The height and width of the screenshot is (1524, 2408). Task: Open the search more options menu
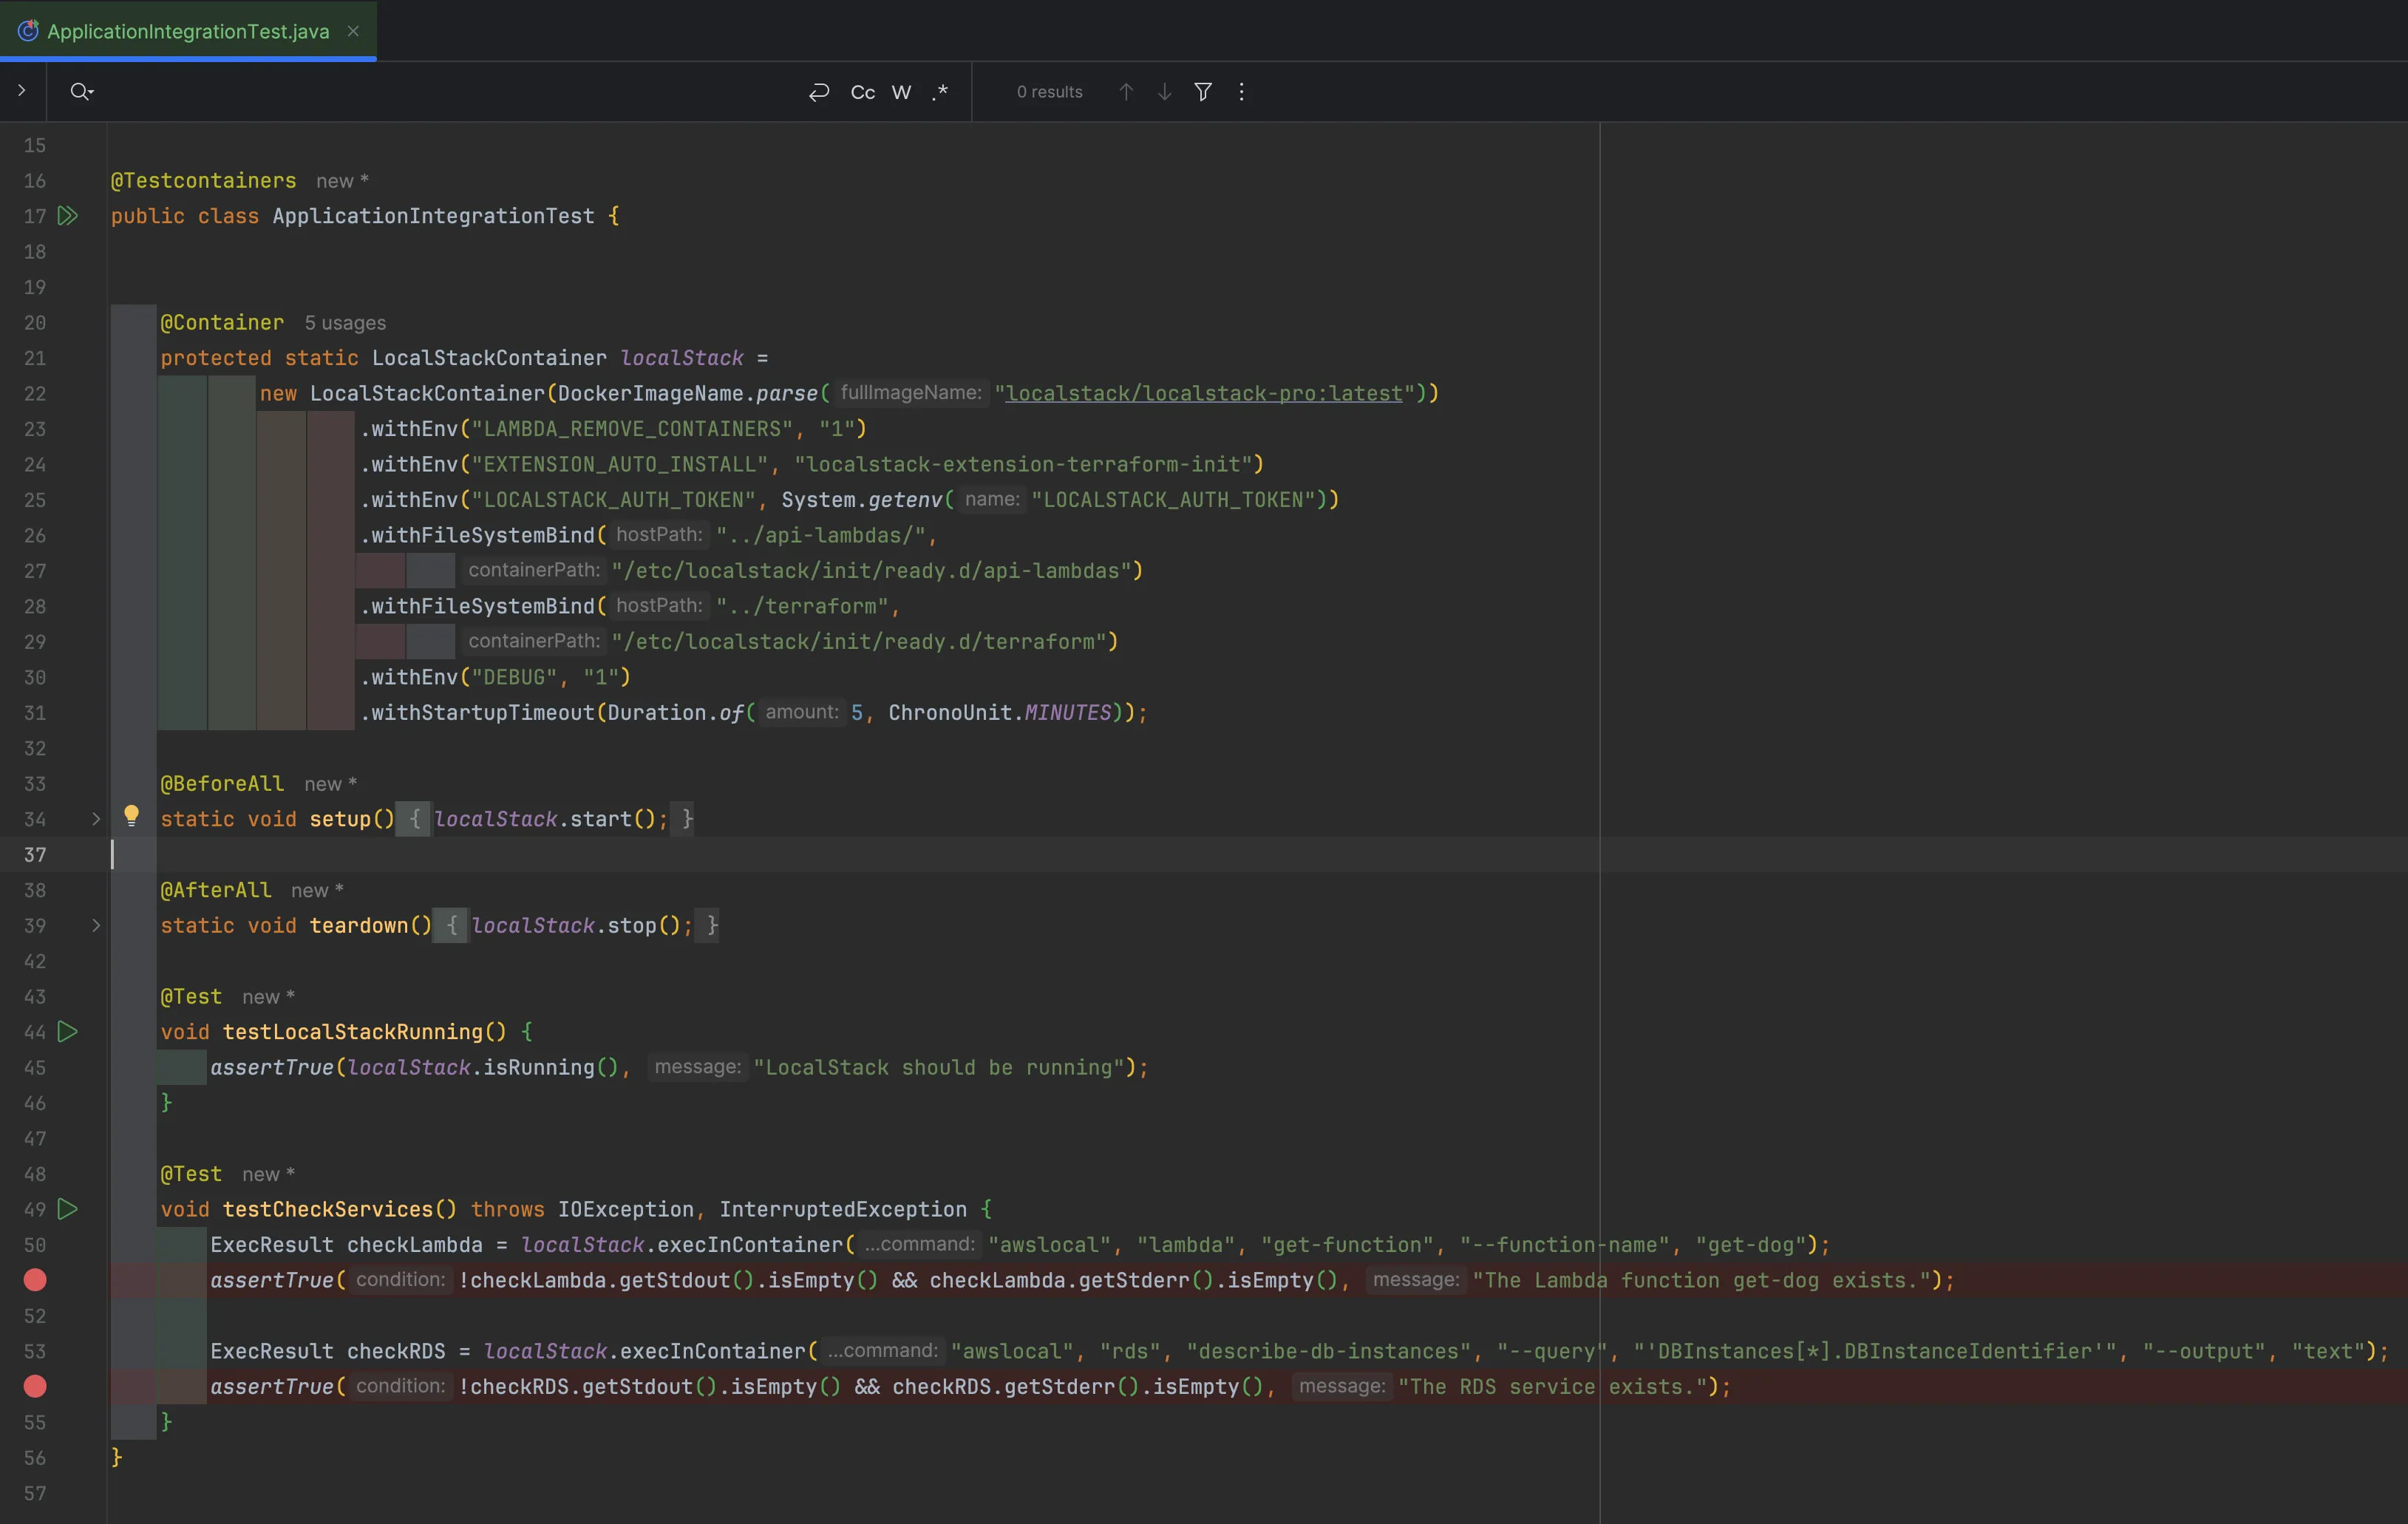(x=1240, y=91)
